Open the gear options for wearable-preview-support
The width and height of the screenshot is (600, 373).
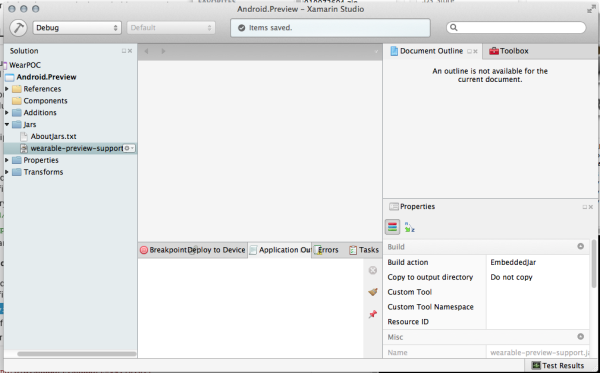[x=129, y=148]
